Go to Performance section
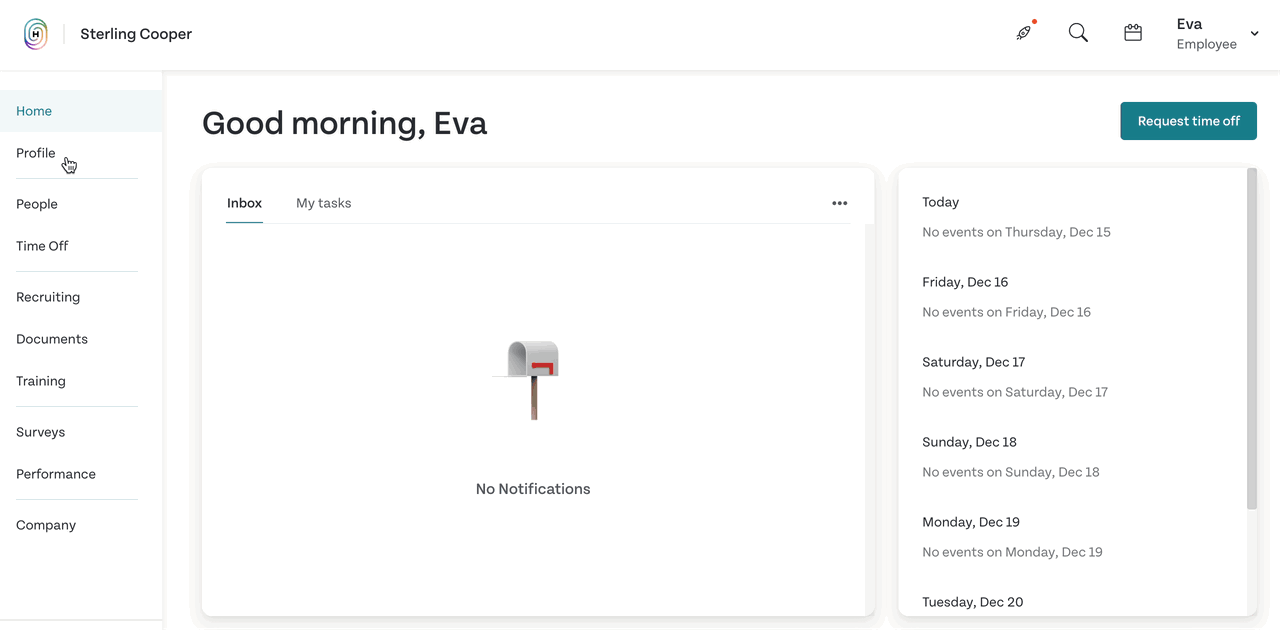Screen dimensions: 1280x630 pyautogui.click(x=56, y=474)
